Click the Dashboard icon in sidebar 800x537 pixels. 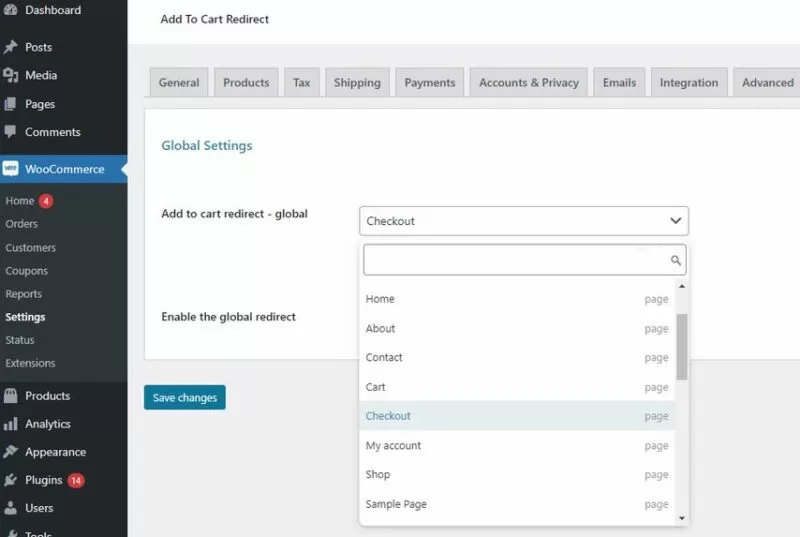(10, 10)
